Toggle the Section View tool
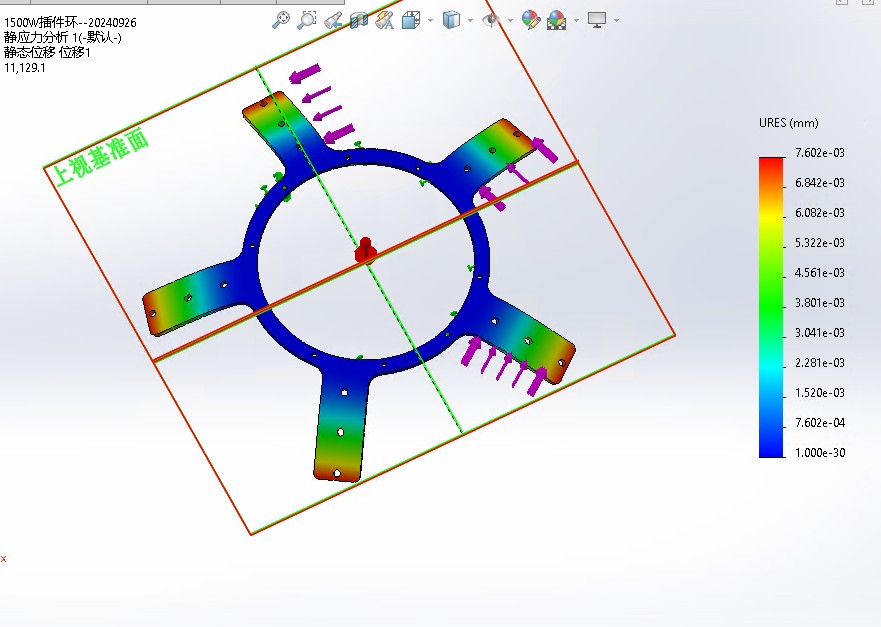 358,21
